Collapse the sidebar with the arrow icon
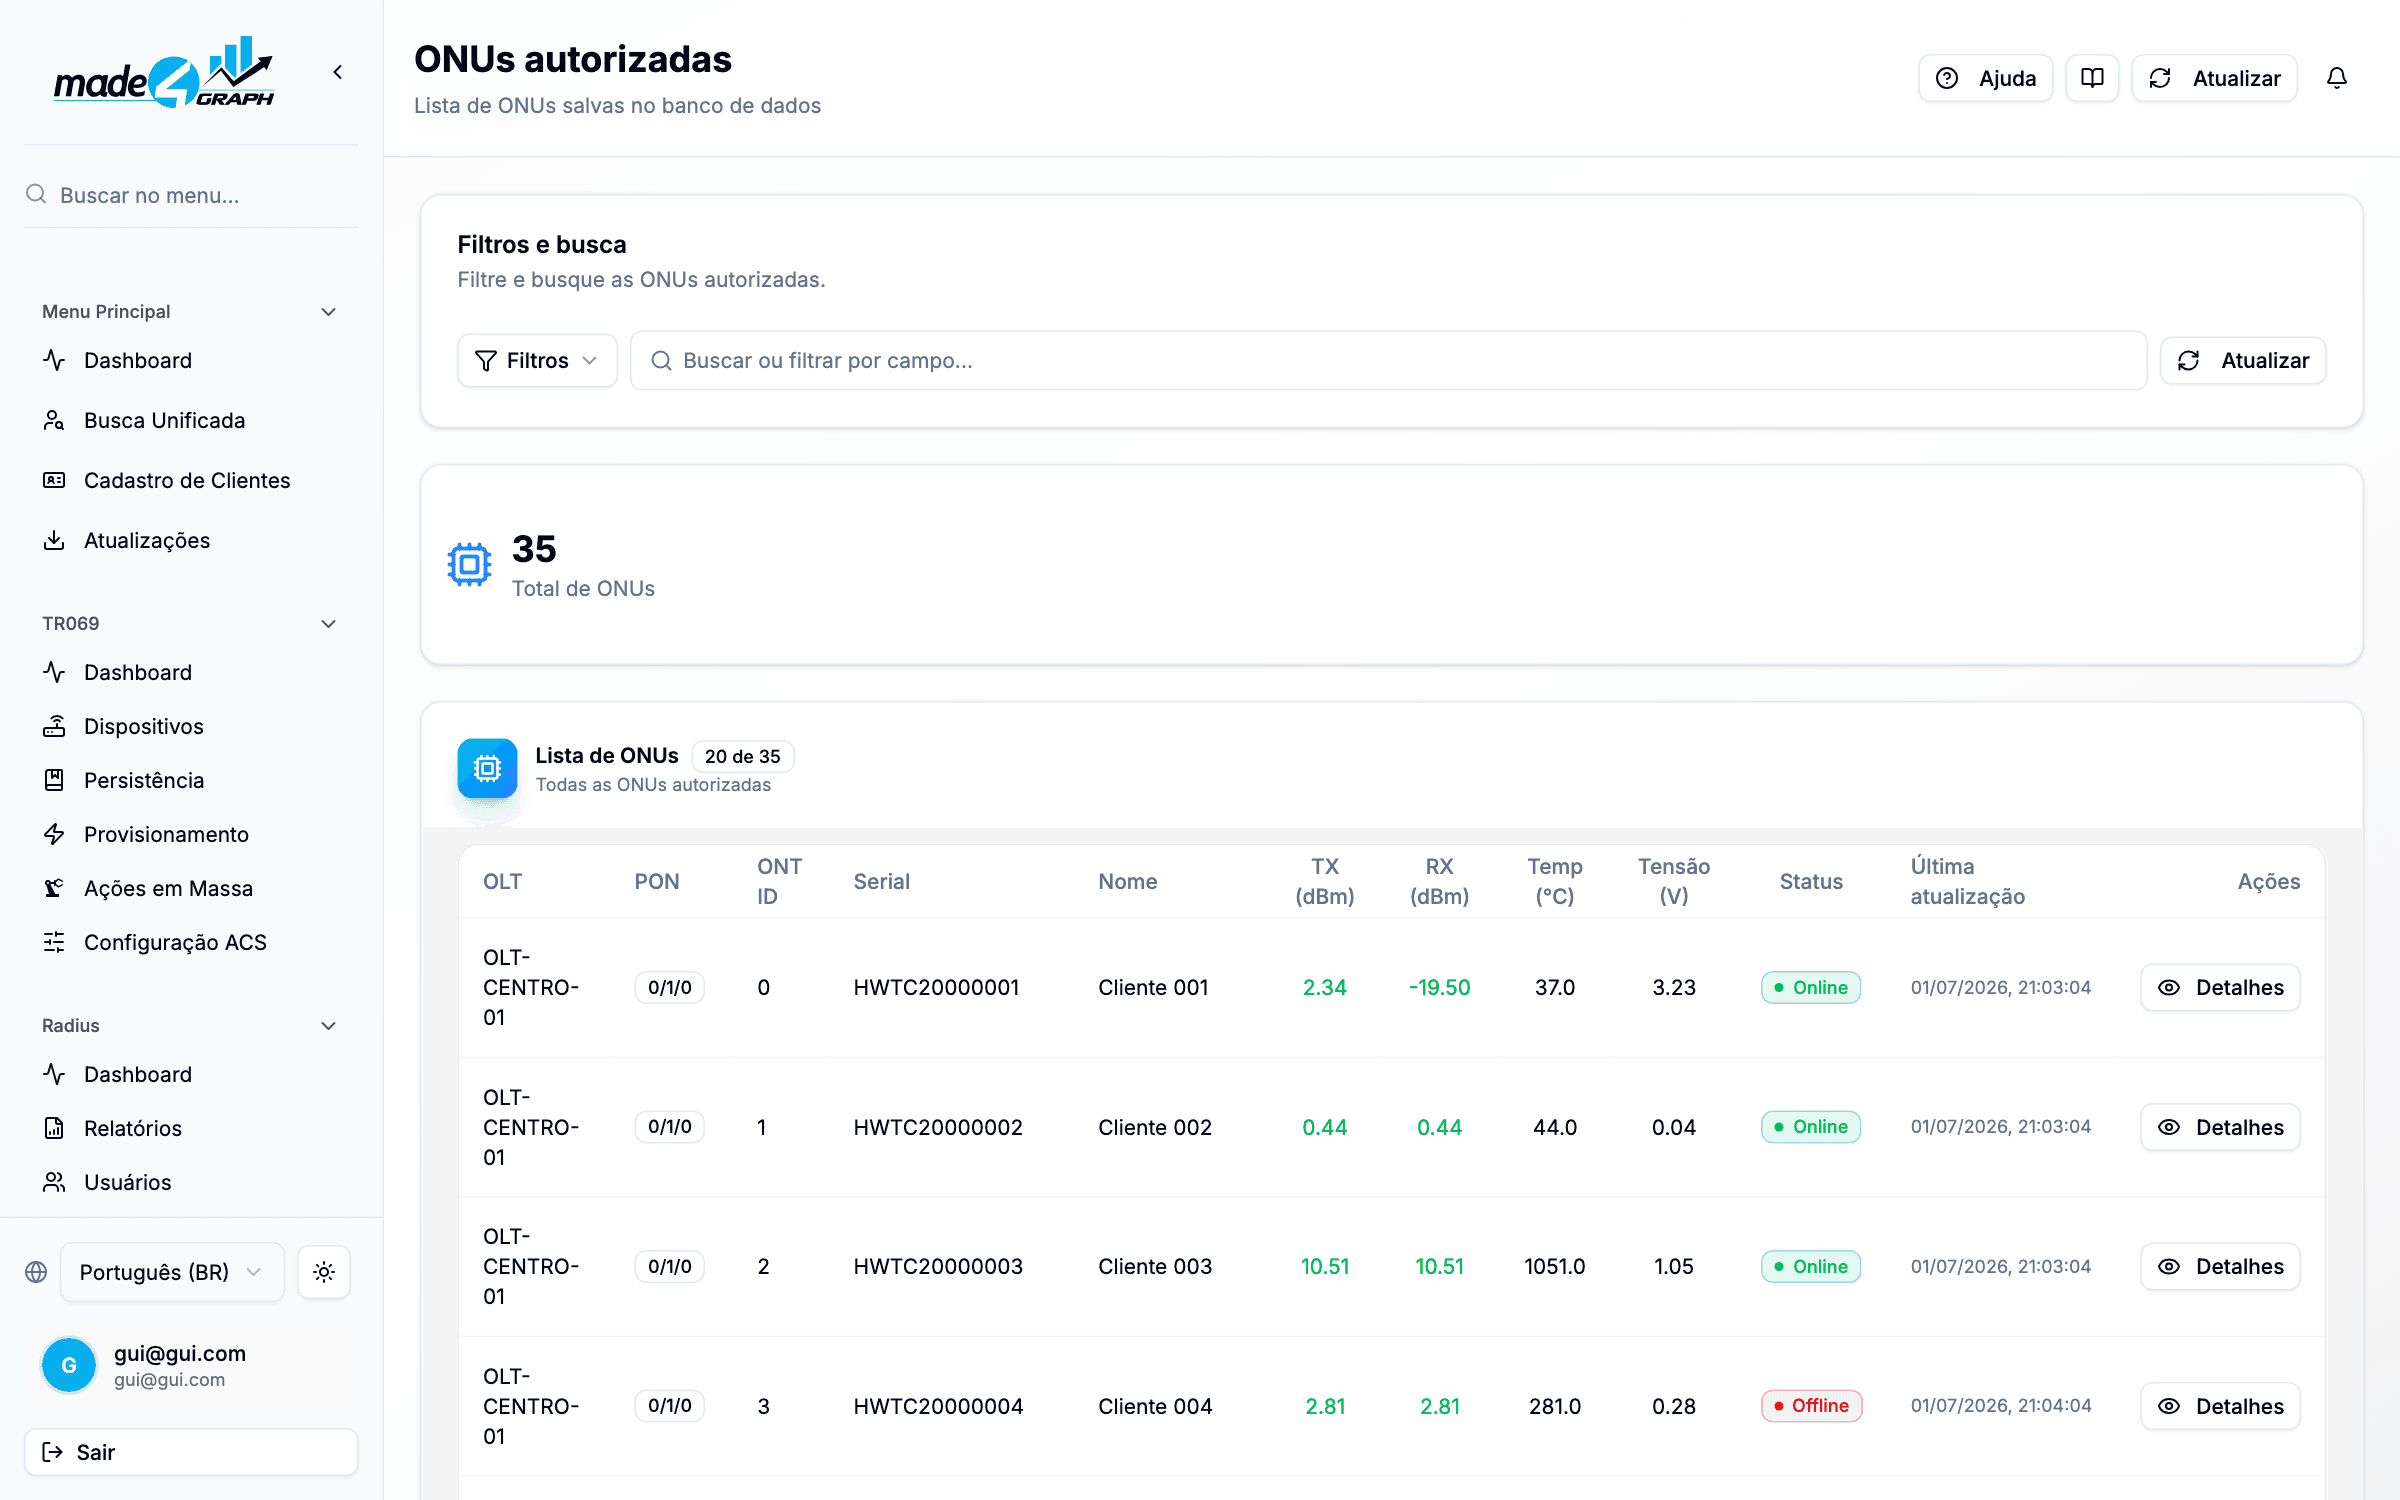The image size is (2400, 1500). pos(338,72)
